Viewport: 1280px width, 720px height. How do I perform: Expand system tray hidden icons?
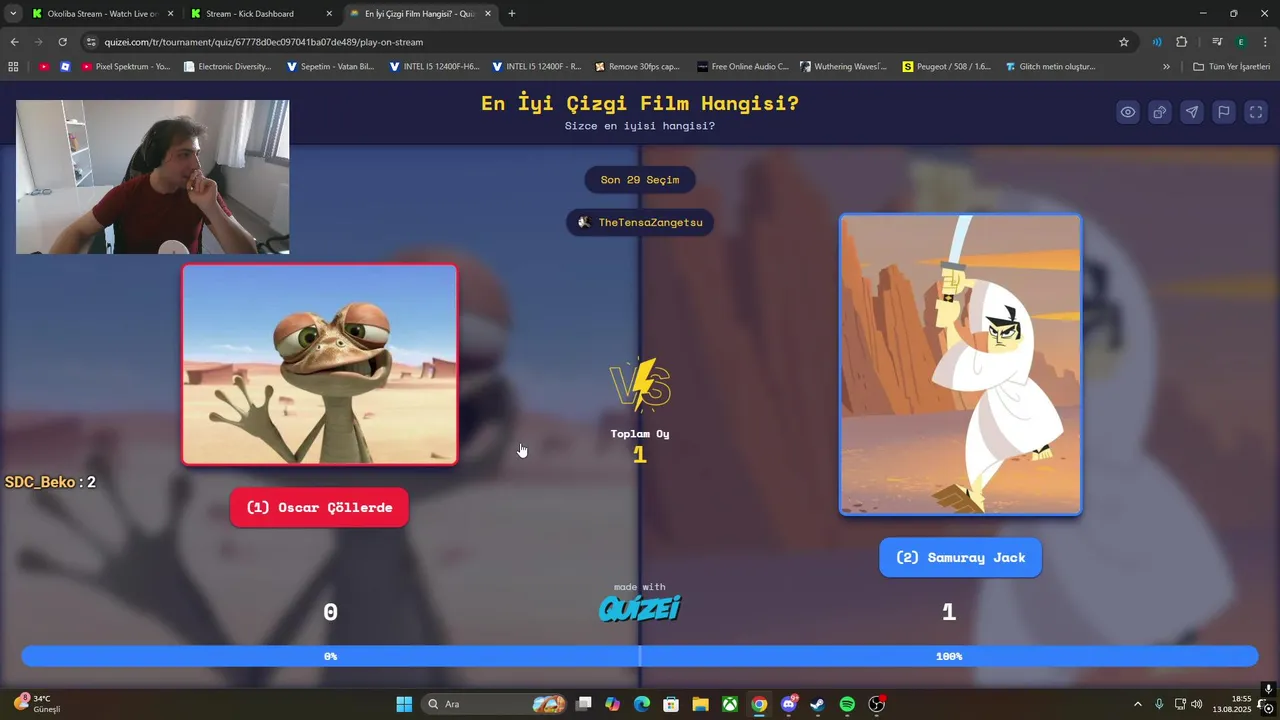(x=1137, y=704)
